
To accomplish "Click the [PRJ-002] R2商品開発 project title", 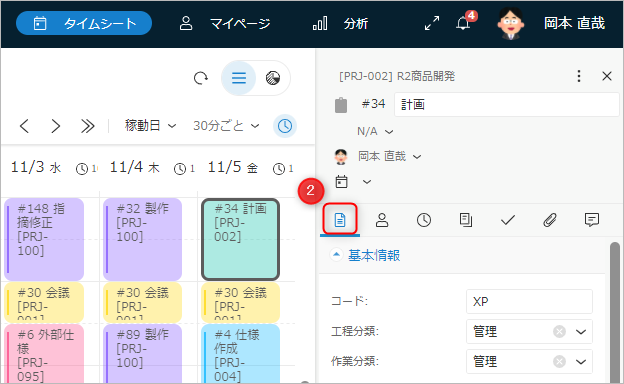I will coord(397,76).
